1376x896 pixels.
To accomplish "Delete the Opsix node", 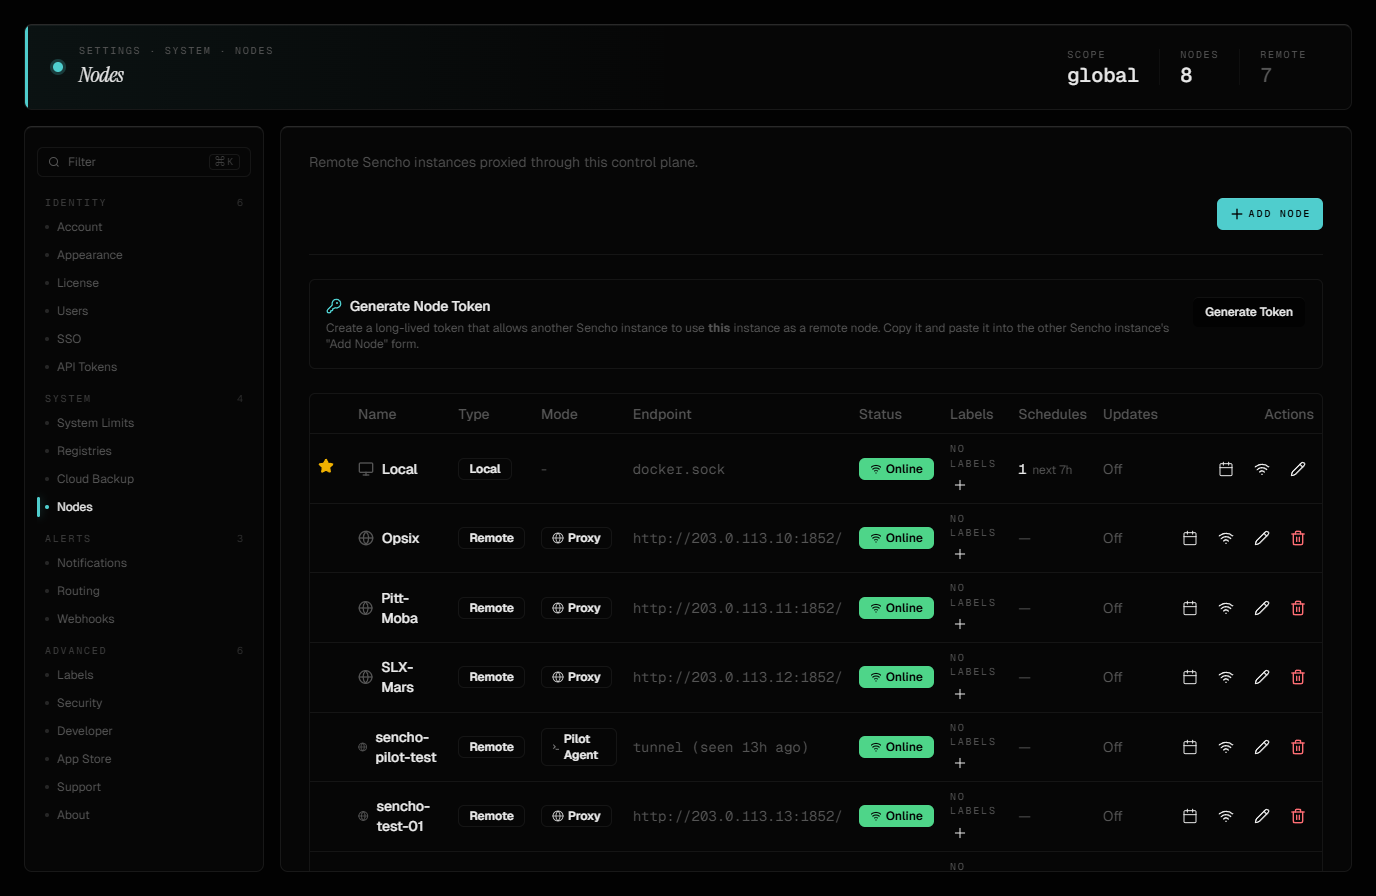I will tap(1298, 538).
